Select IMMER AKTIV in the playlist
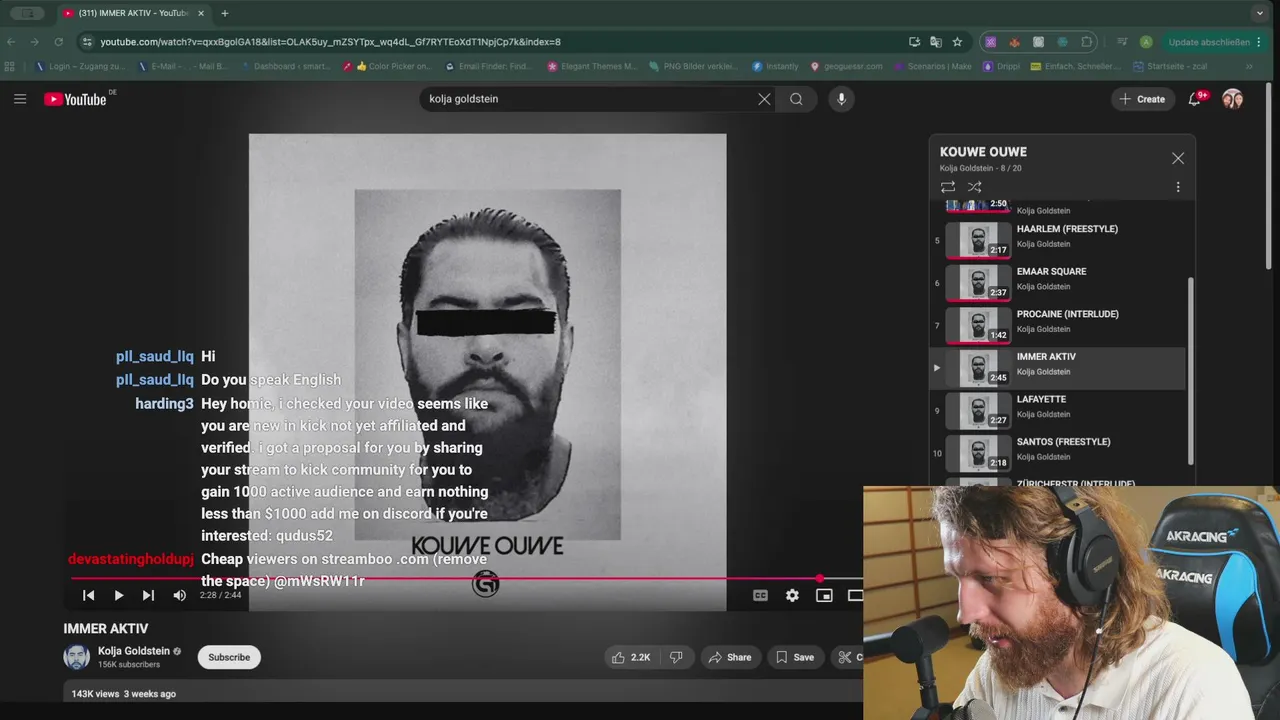Screen dimensions: 1280x720 [1059, 368]
